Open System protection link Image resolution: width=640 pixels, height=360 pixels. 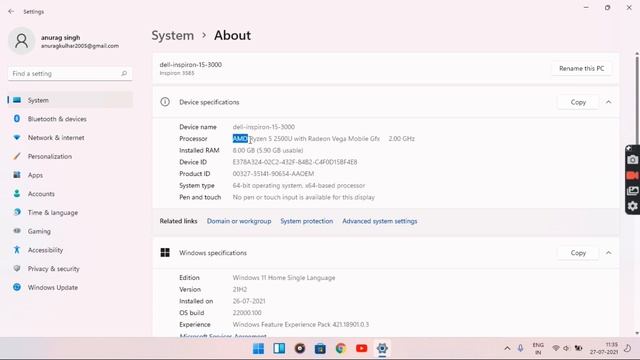[307, 221]
